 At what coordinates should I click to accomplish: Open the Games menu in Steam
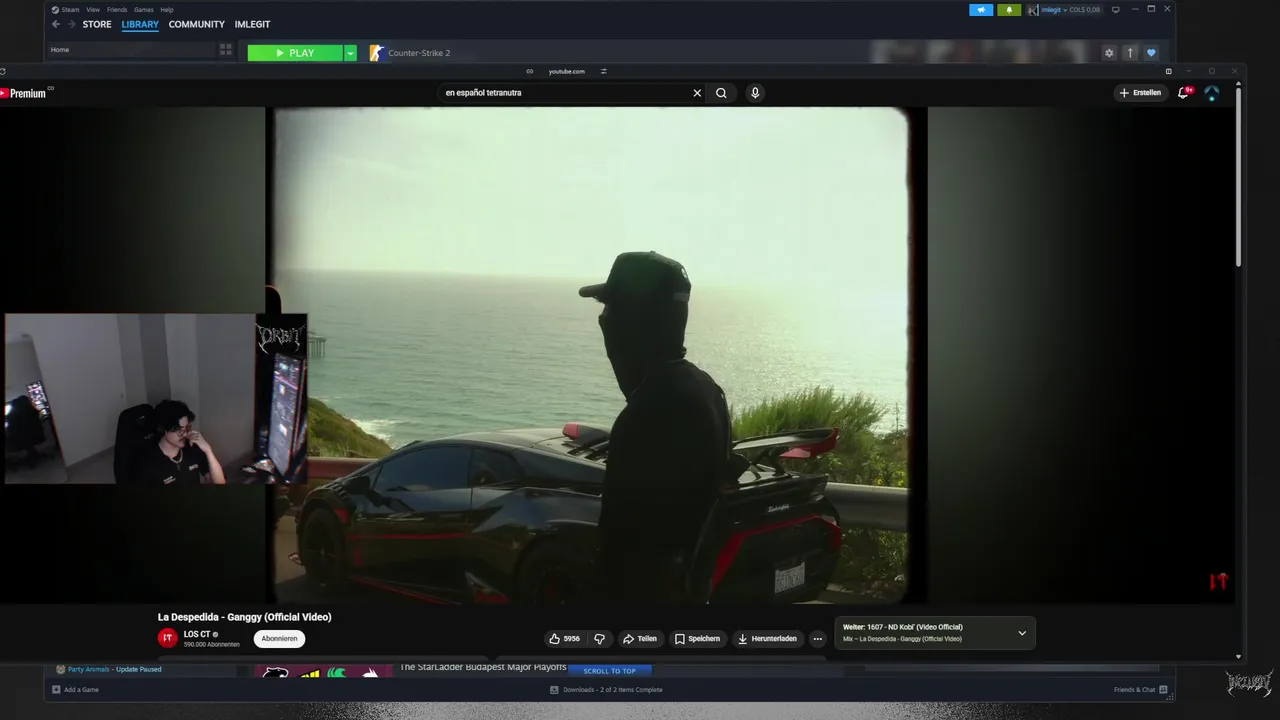point(144,10)
